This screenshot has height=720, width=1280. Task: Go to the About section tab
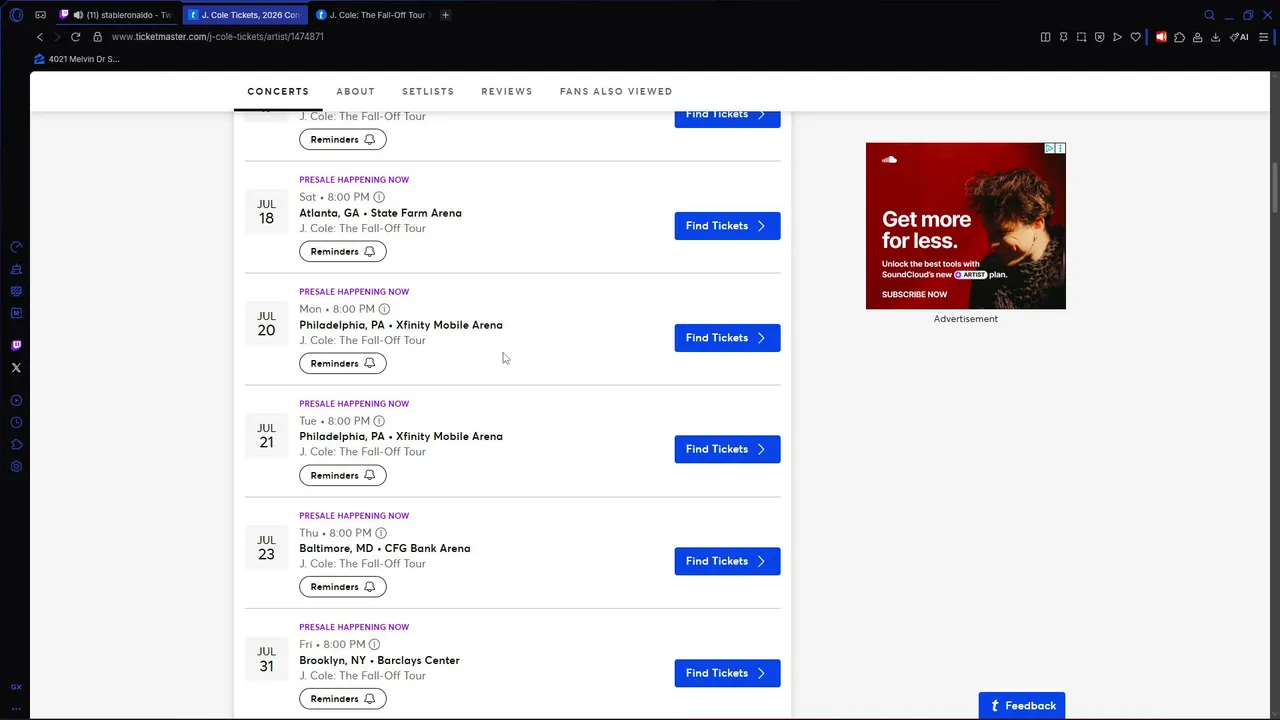pyautogui.click(x=355, y=91)
